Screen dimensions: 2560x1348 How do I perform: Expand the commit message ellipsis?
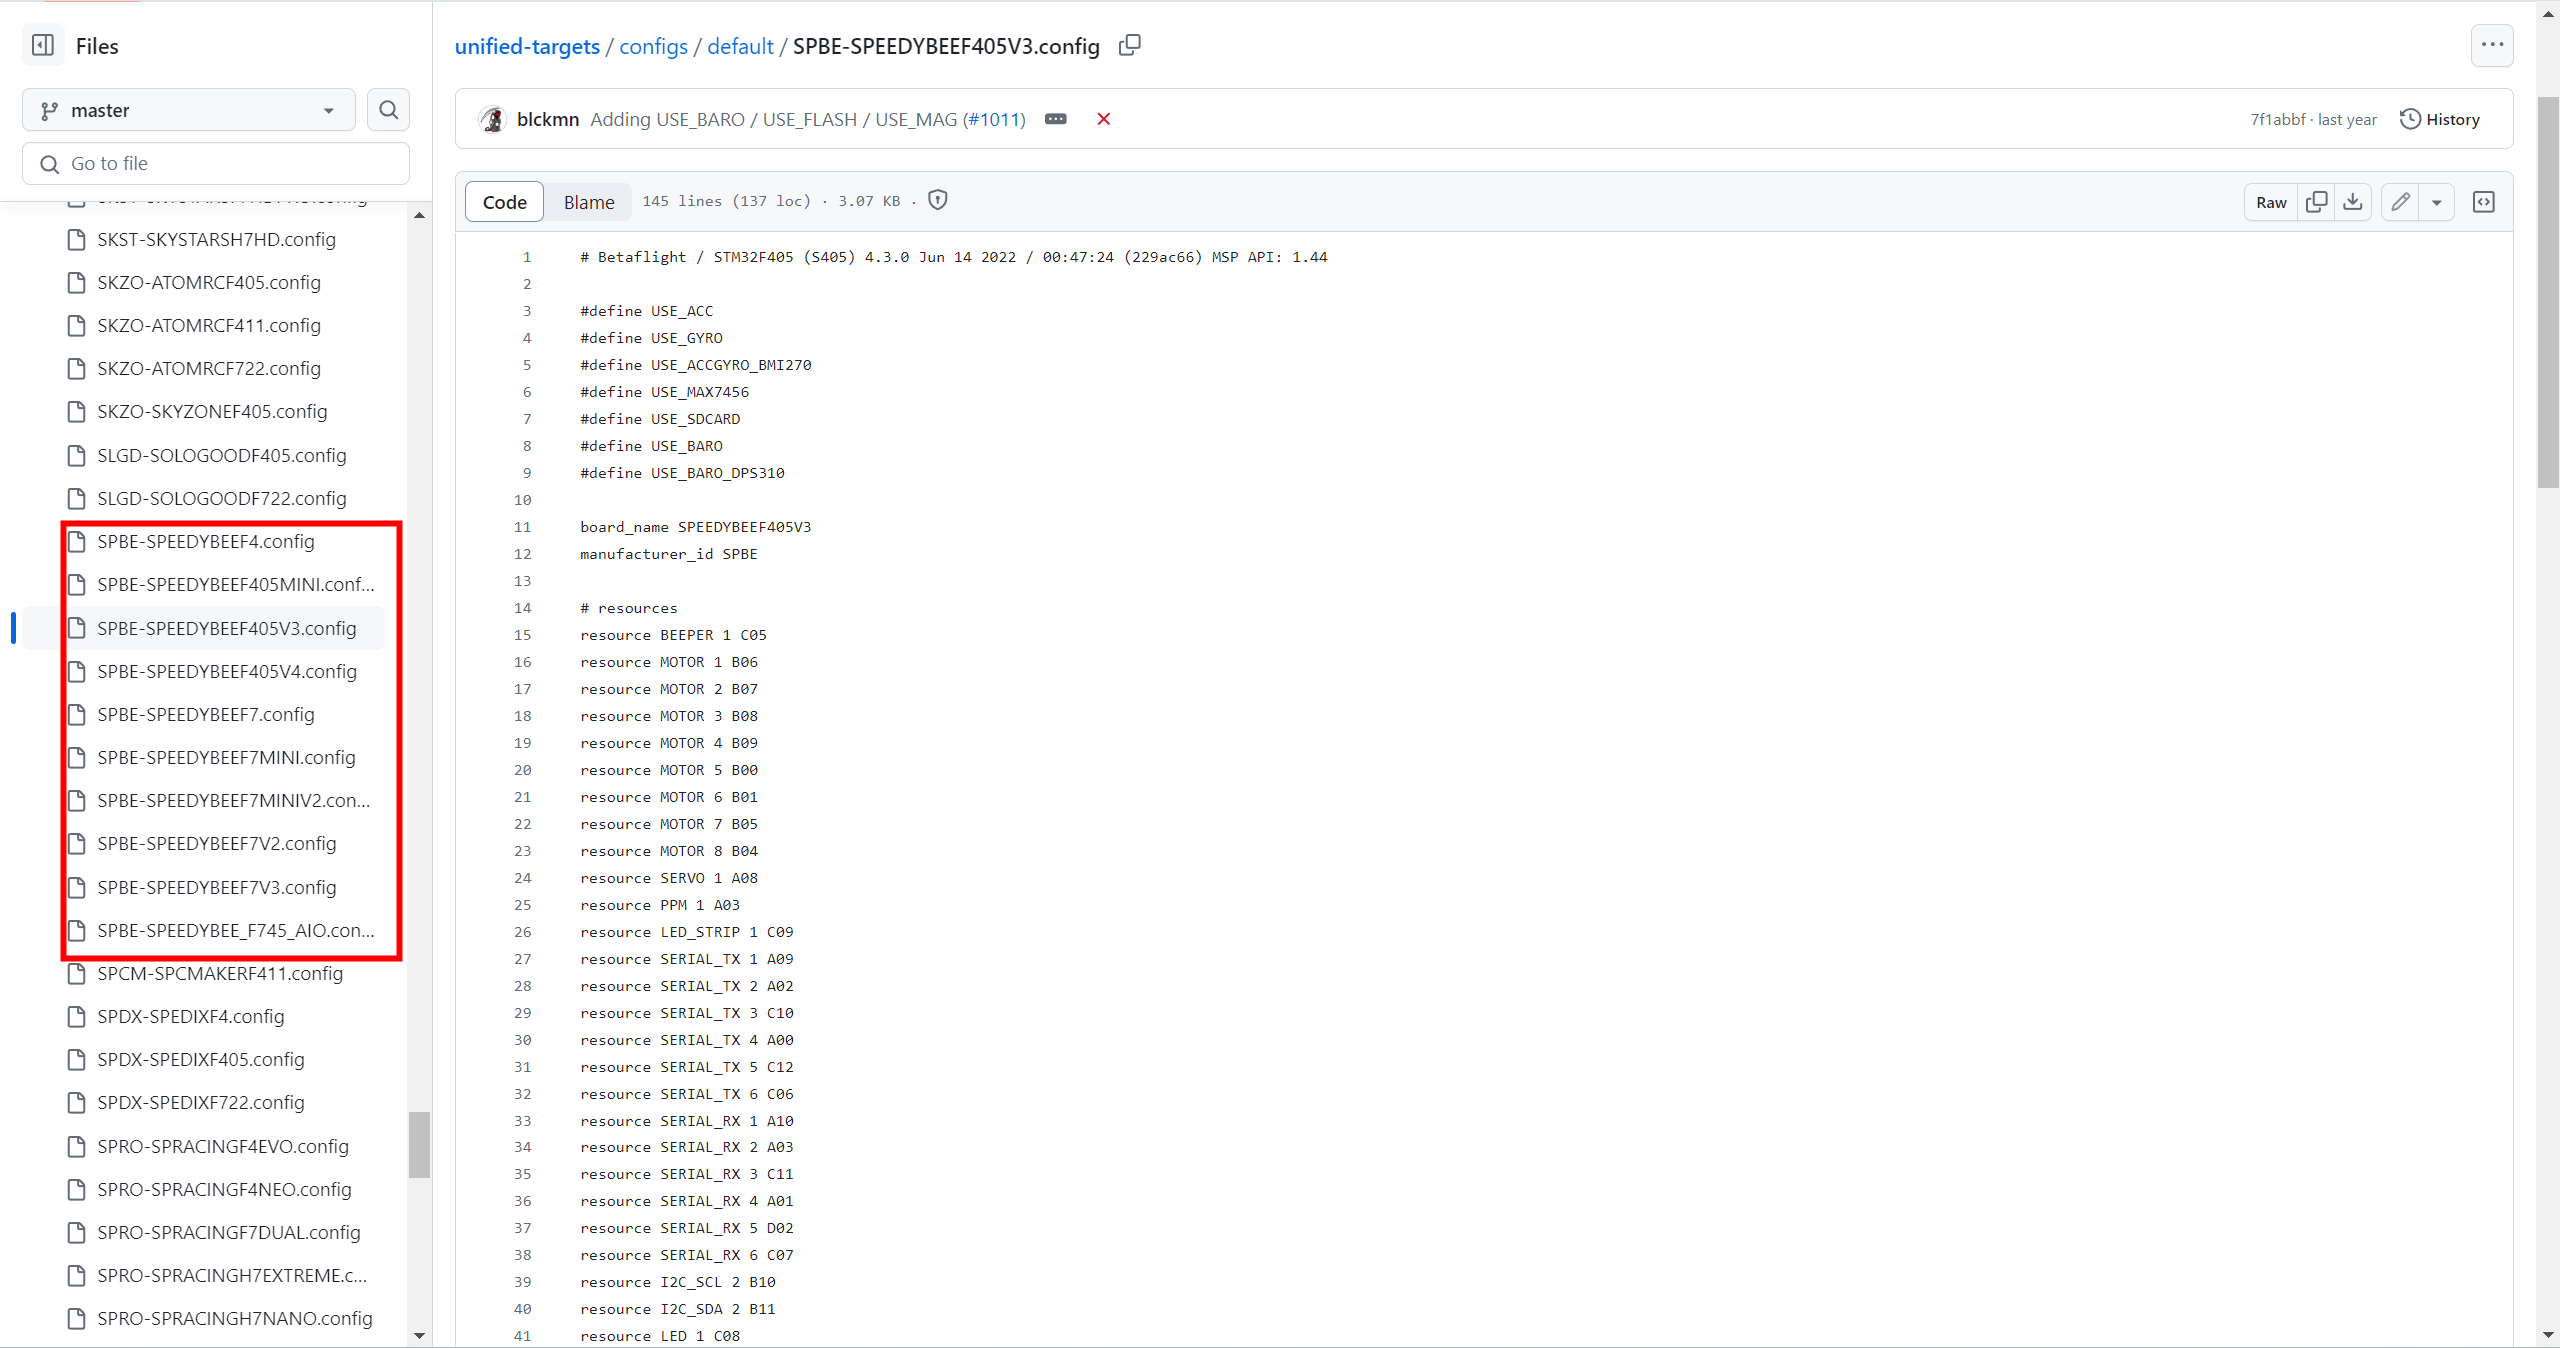(x=1055, y=119)
